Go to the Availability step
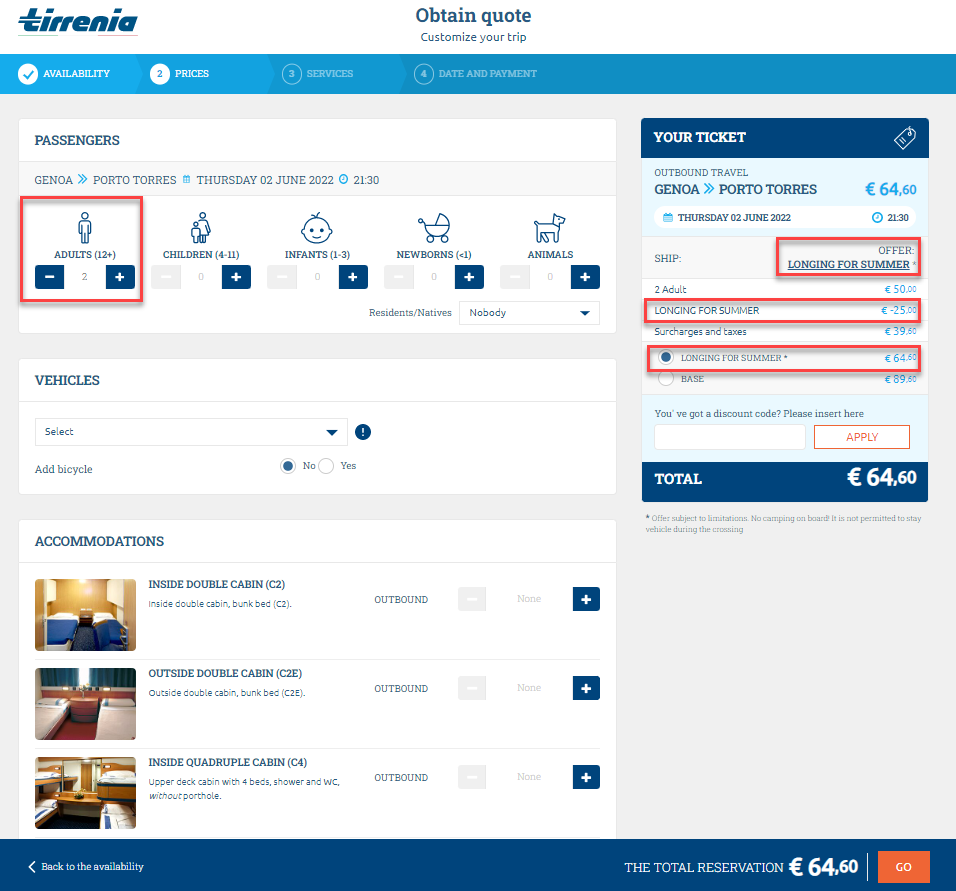The height and width of the screenshot is (891, 956). point(65,74)
